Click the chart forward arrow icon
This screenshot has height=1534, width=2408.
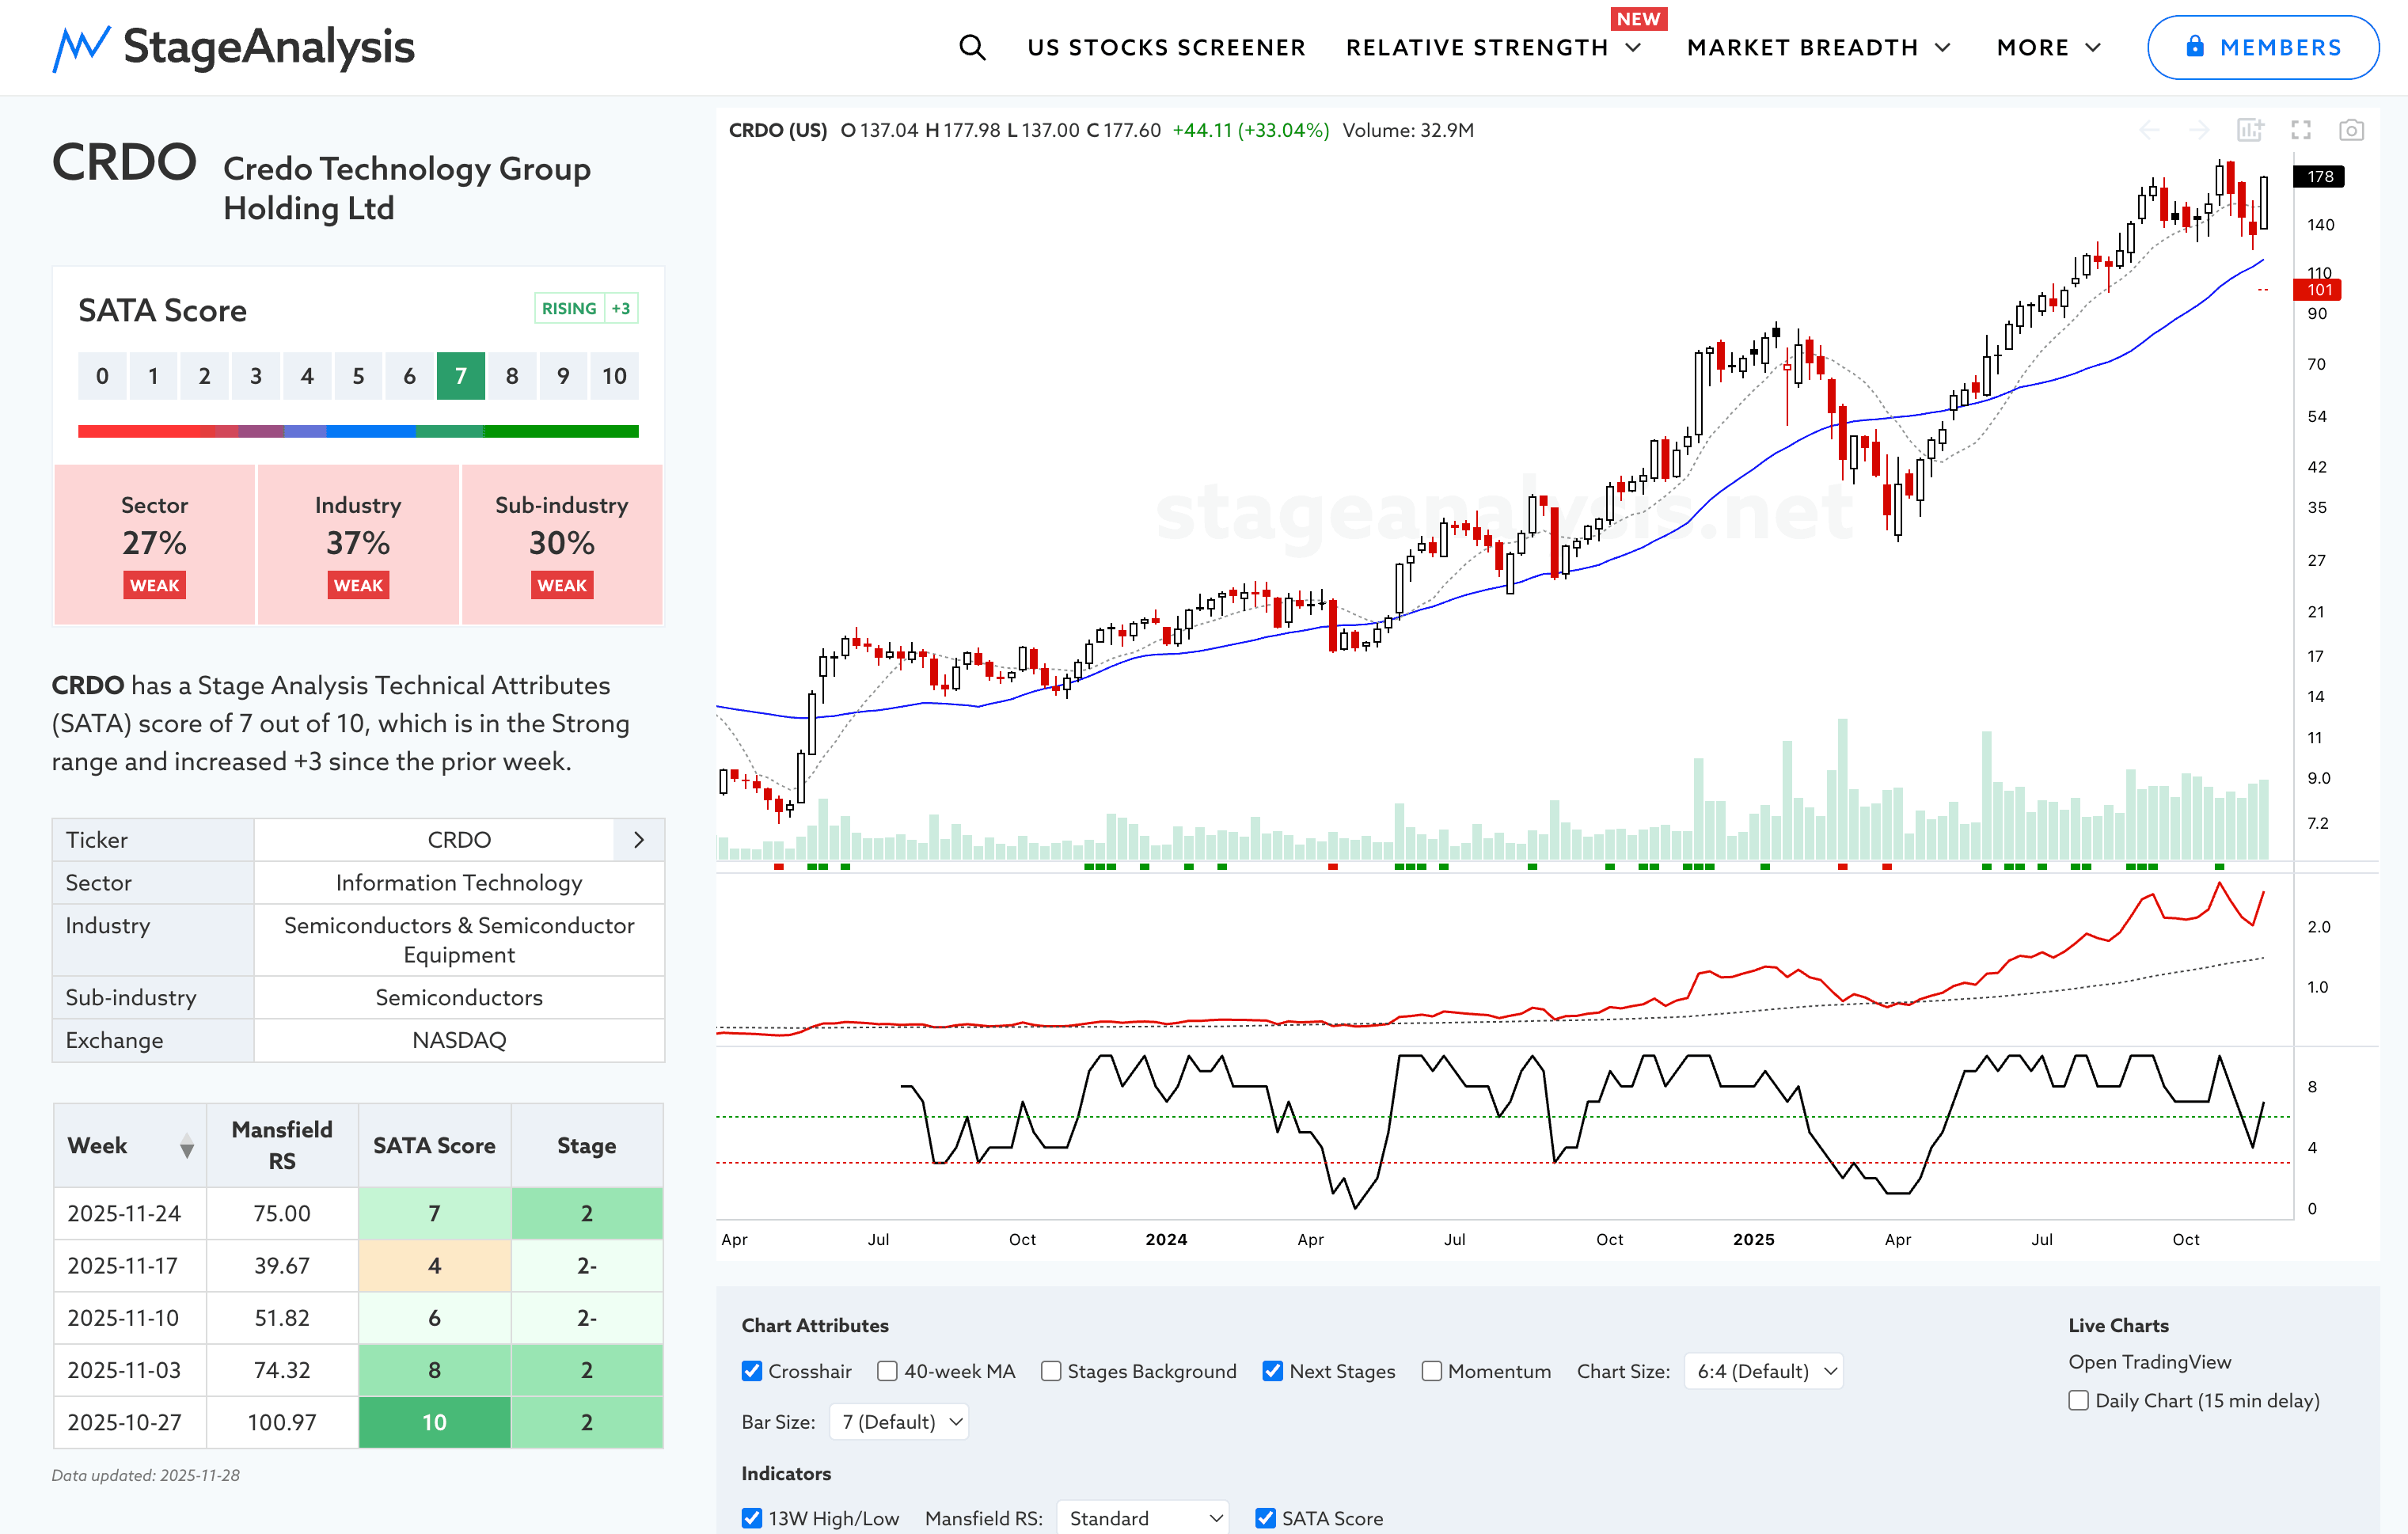tap(2198, 130)
